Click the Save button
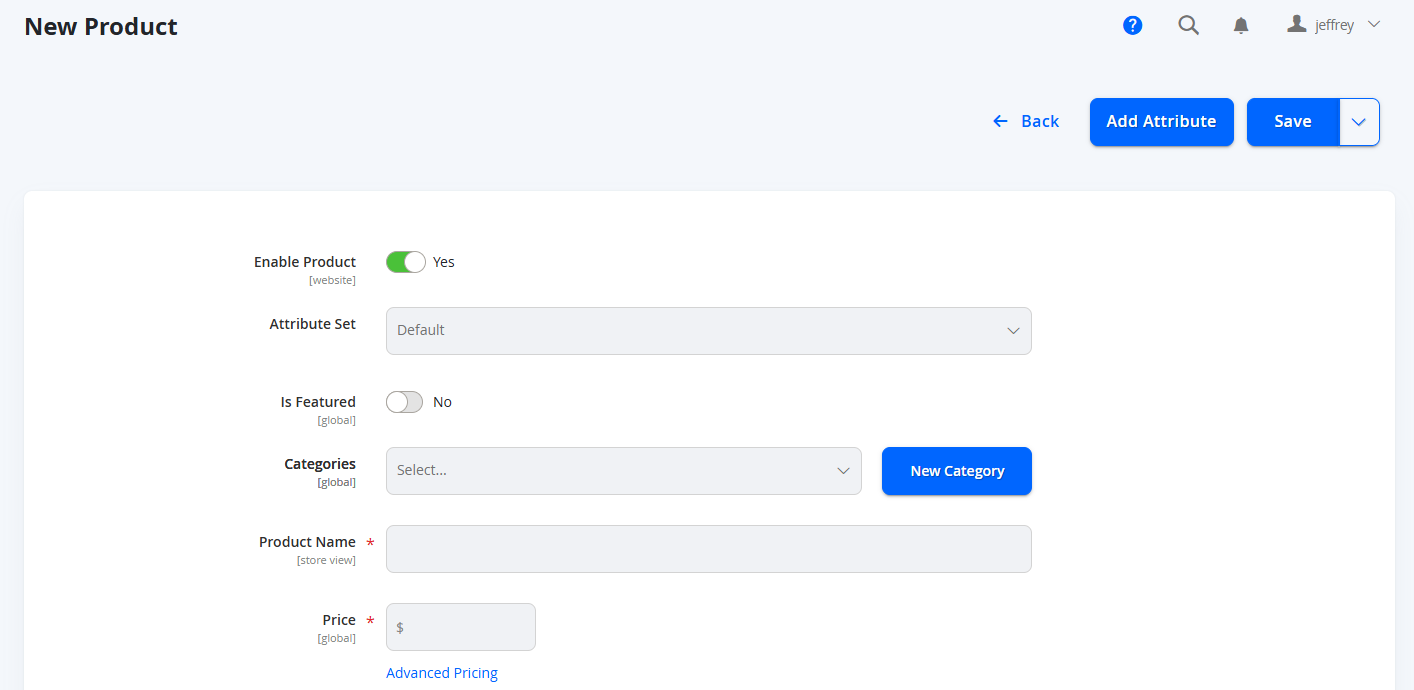Screen dimensions: 1414x690 pos(1293,122)
